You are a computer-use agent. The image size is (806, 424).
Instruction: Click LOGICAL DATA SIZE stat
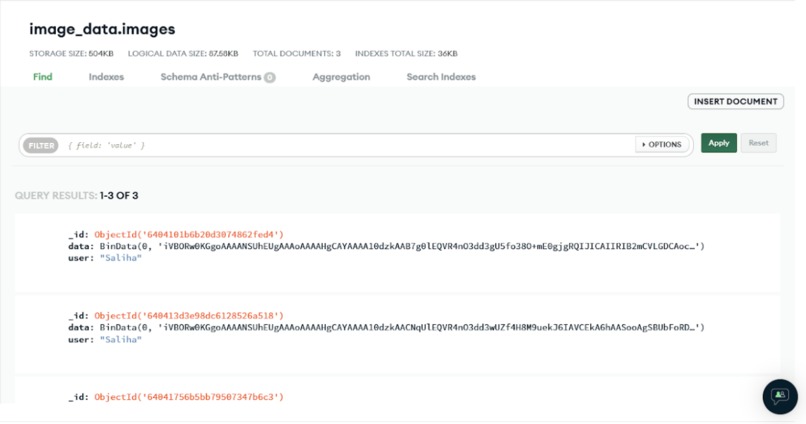tap(183, 53)
